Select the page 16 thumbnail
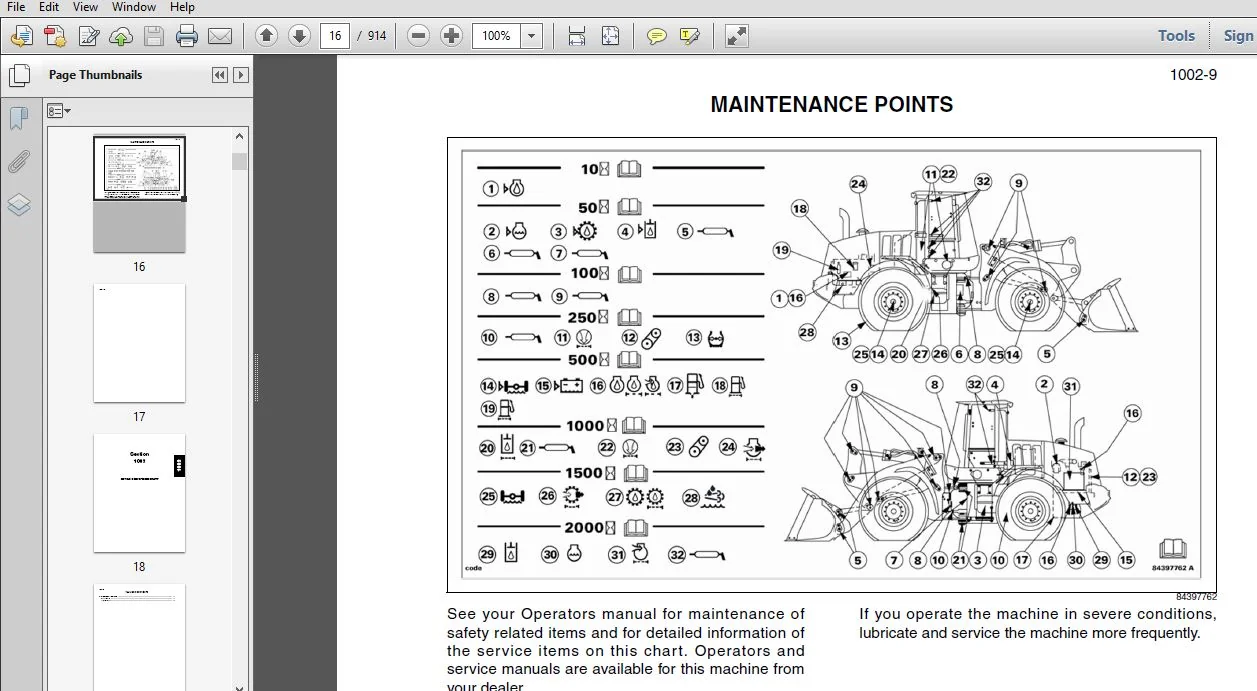 [x=139, y=194]
